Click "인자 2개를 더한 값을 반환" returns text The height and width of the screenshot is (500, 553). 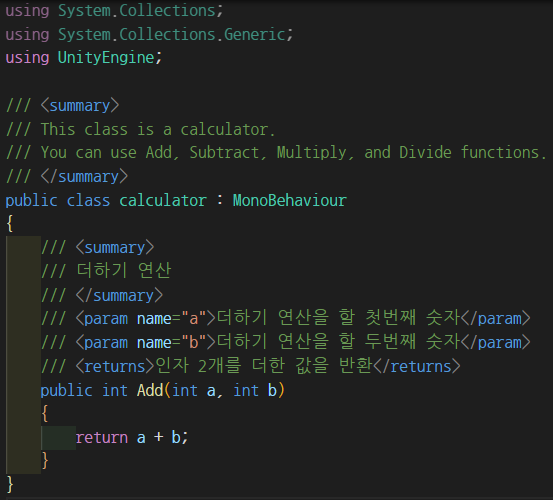coord(264,365)
